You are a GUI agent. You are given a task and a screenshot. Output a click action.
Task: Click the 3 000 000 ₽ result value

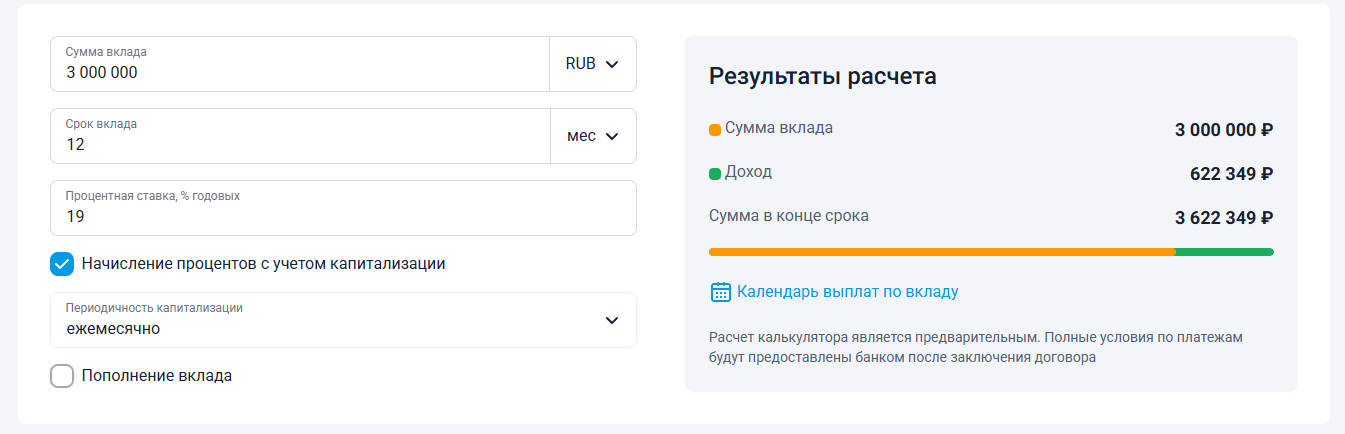click(x=1223, y=130)
